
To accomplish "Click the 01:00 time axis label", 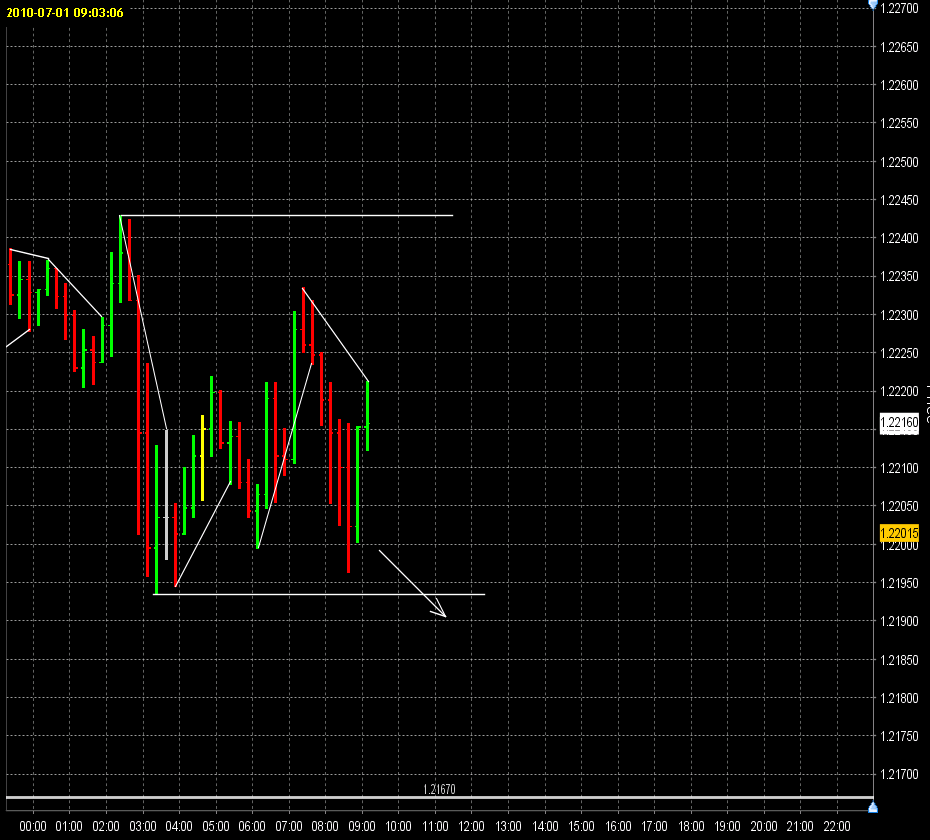I will tap(69, 826).
